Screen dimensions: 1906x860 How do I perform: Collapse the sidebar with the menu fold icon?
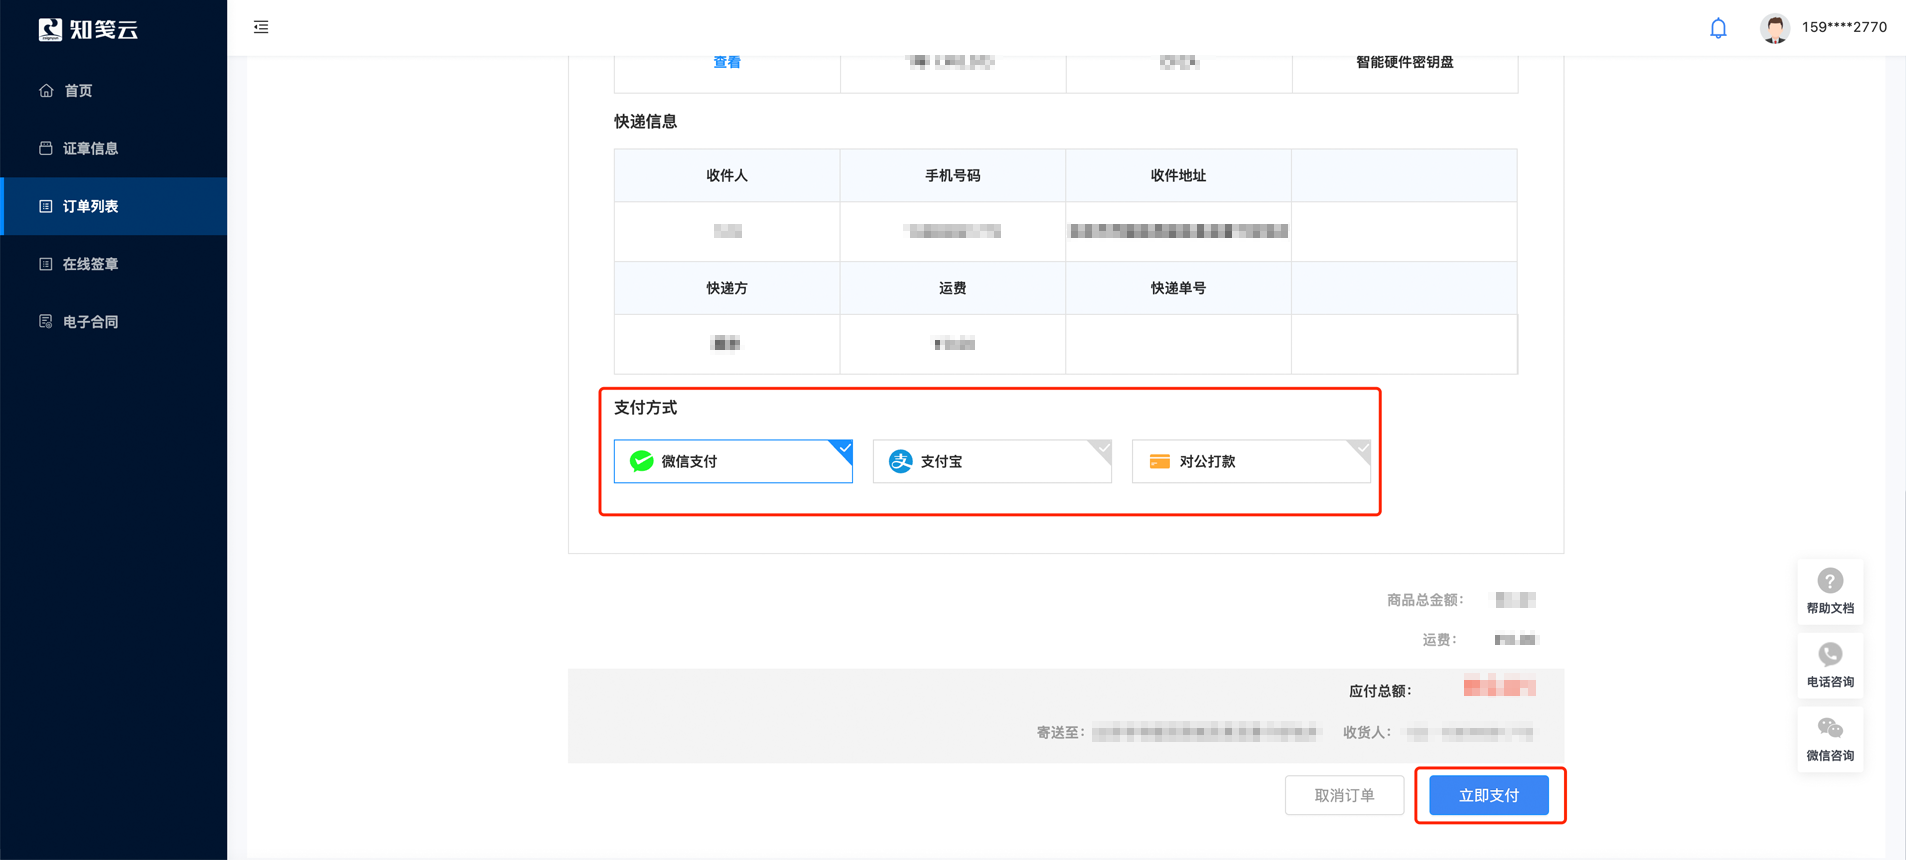261,27
